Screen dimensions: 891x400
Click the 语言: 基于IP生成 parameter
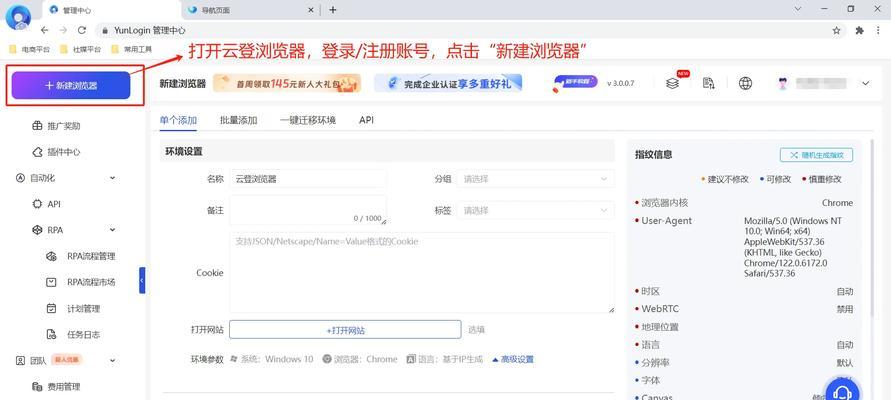click(x=445, y=359)
